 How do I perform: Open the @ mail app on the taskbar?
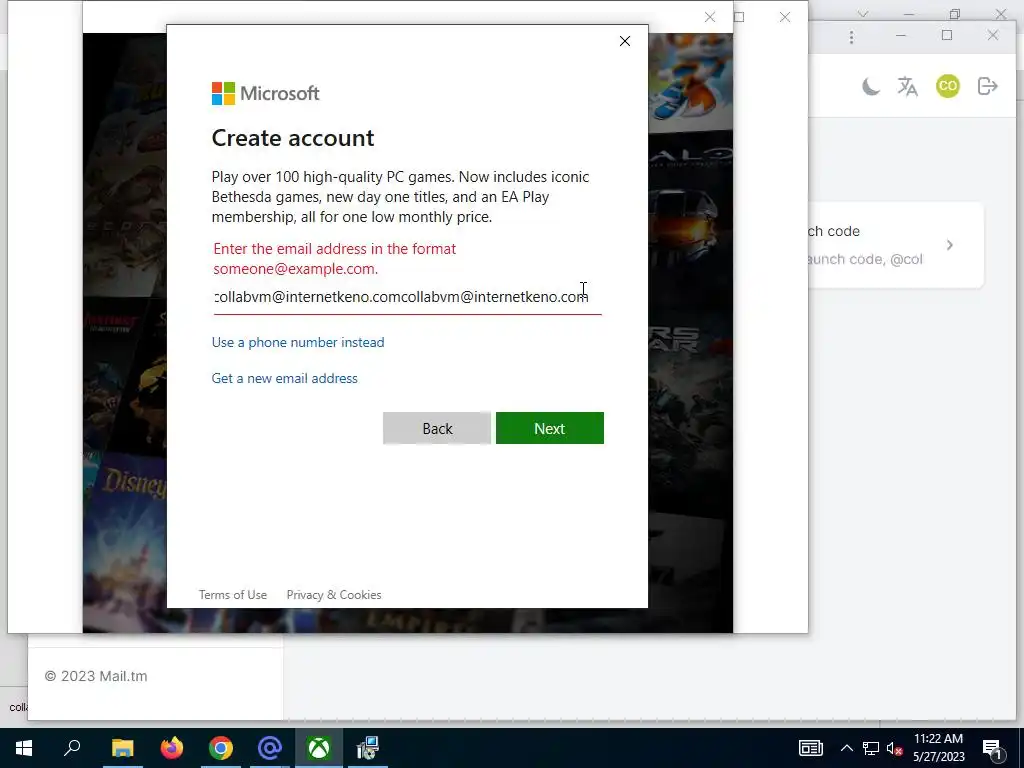[270, 748]
